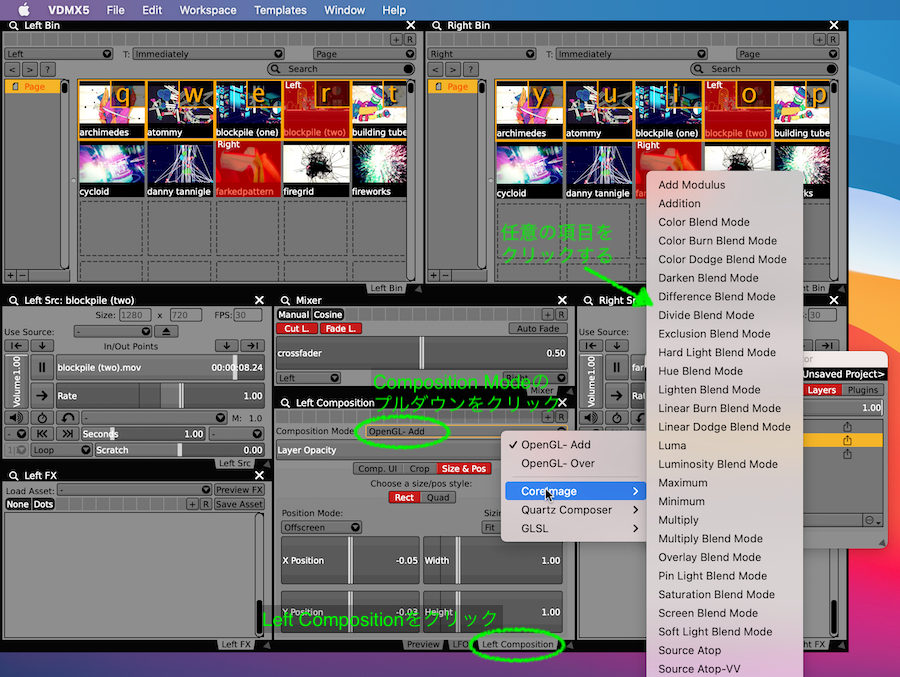Switch to the Size & Pos section
Viewport: 900px width, 677px height.
464,469
